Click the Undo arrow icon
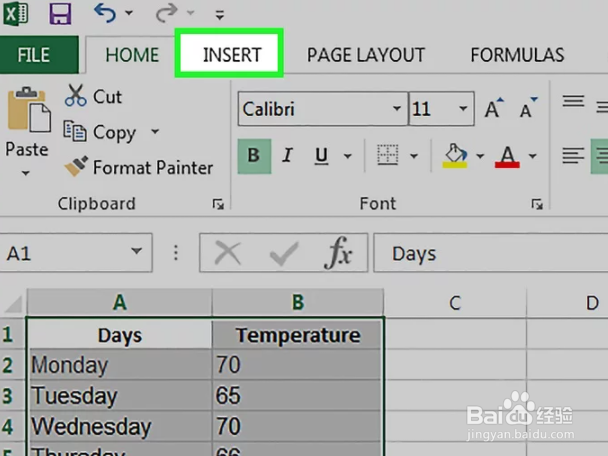Viewport: 608px width, 456px height. coord(105,14)
